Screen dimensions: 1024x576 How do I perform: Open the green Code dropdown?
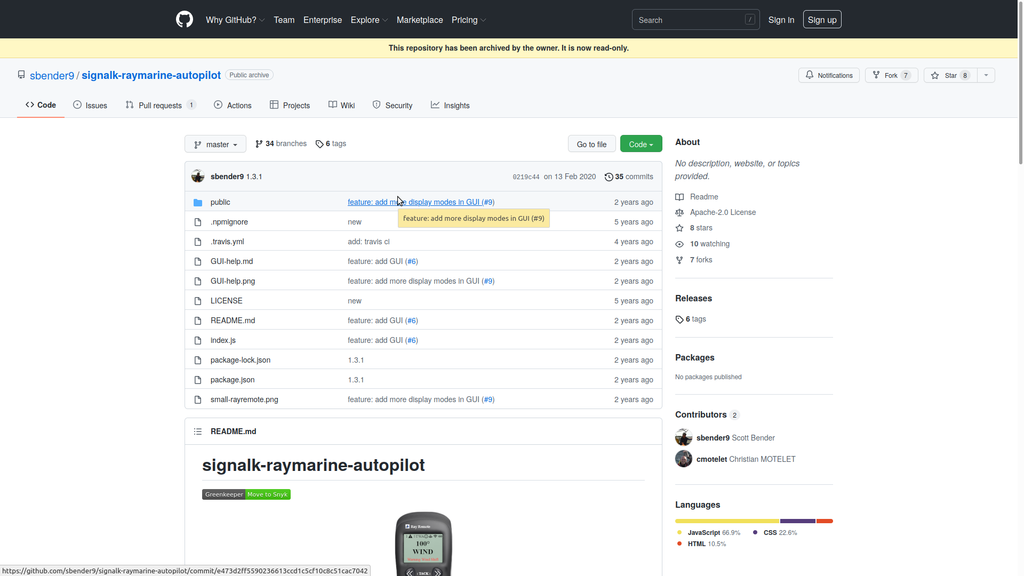(641, 144)
